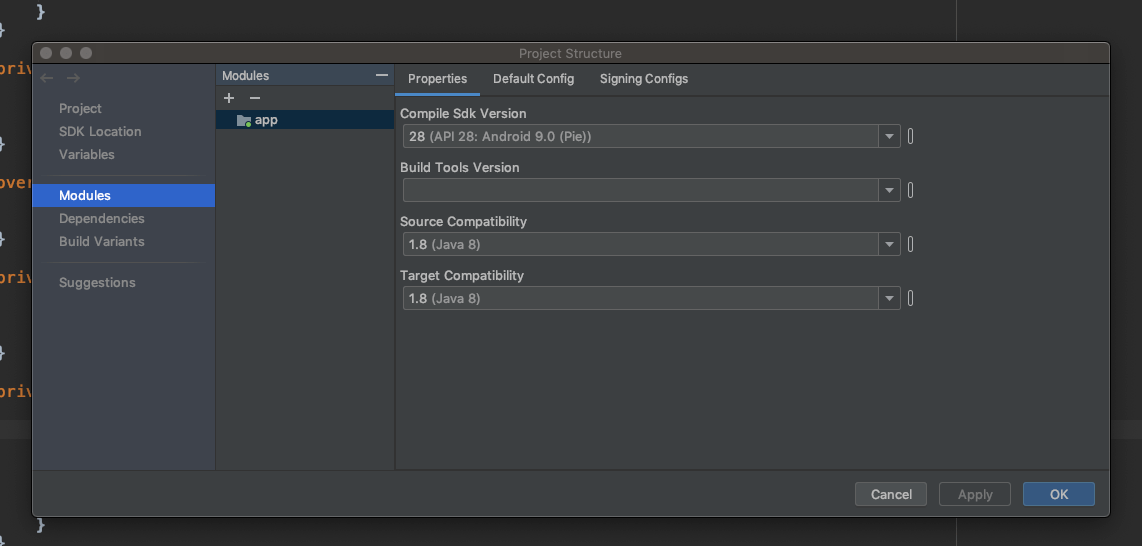Select Dependencies in the left sidebar
Screen dimensions: 1142x546
[x=102, y=219]
